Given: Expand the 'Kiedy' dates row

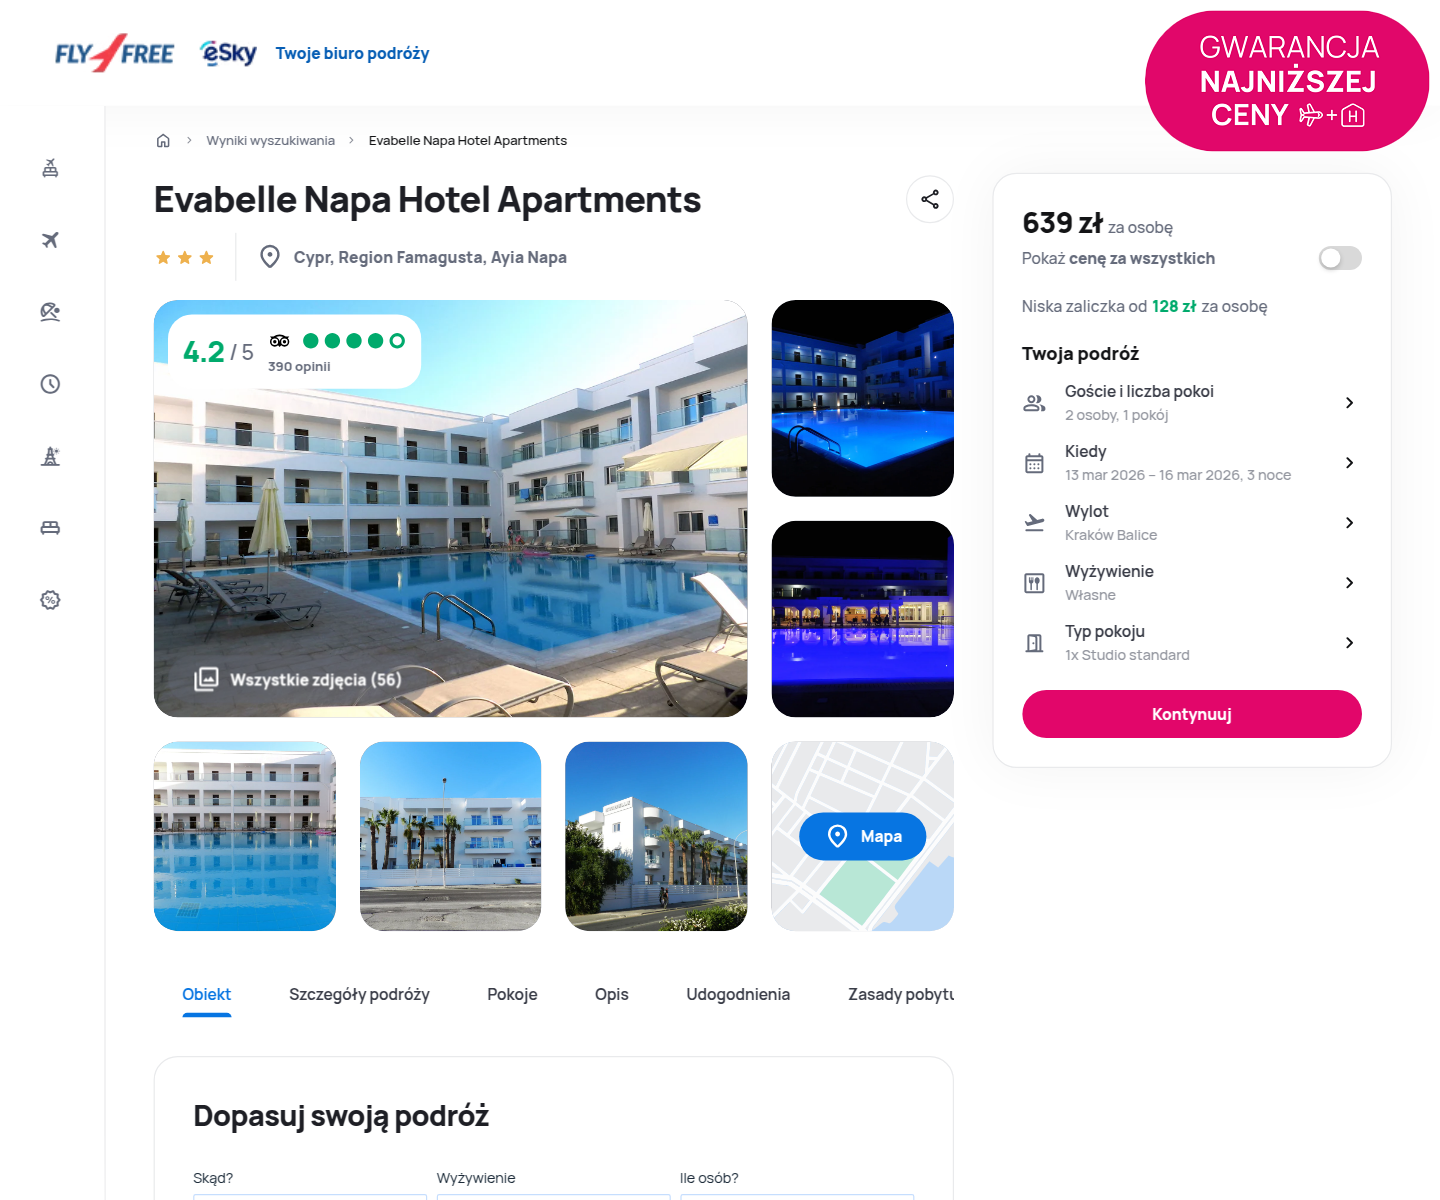Looking at the screenshot, I should [x=1191, y=462].
